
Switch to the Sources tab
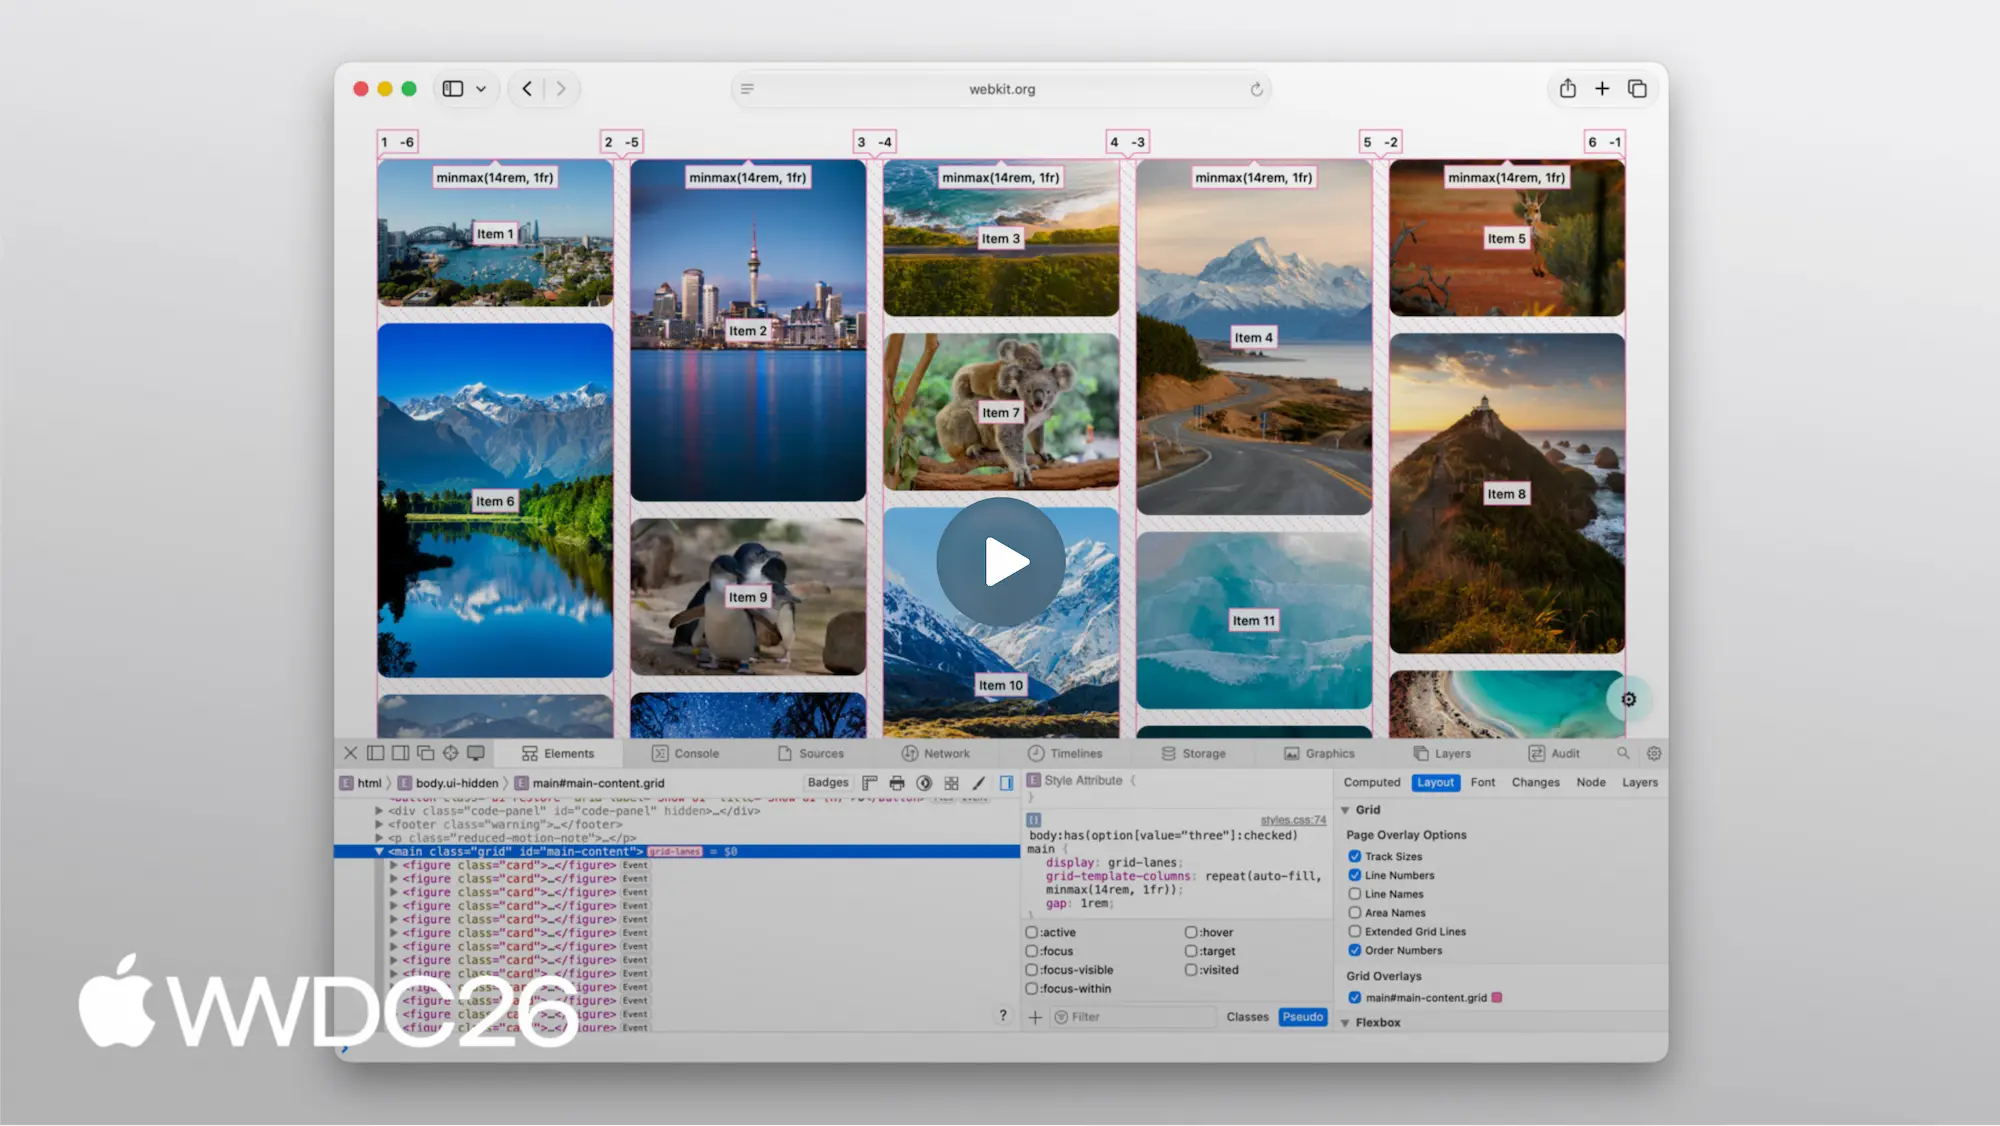click(x=811, y=753)
